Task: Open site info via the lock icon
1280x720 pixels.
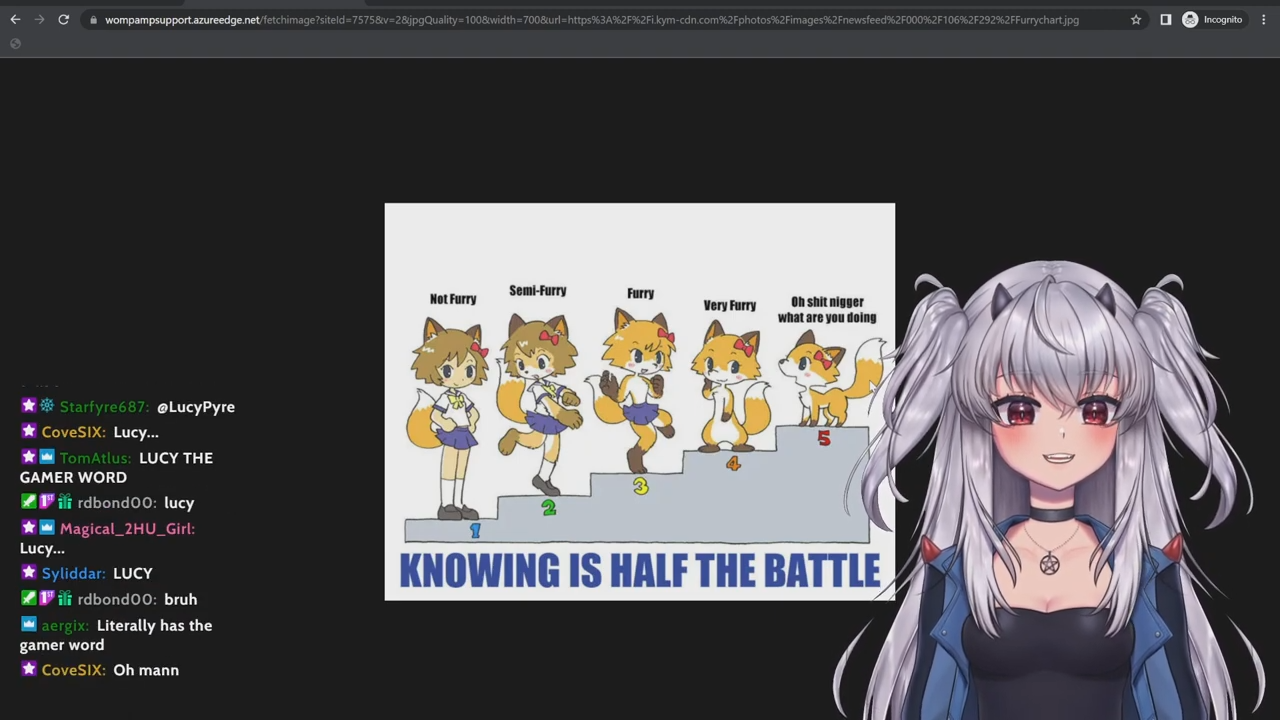Action: pyautogui.click(x=93, y=20)
